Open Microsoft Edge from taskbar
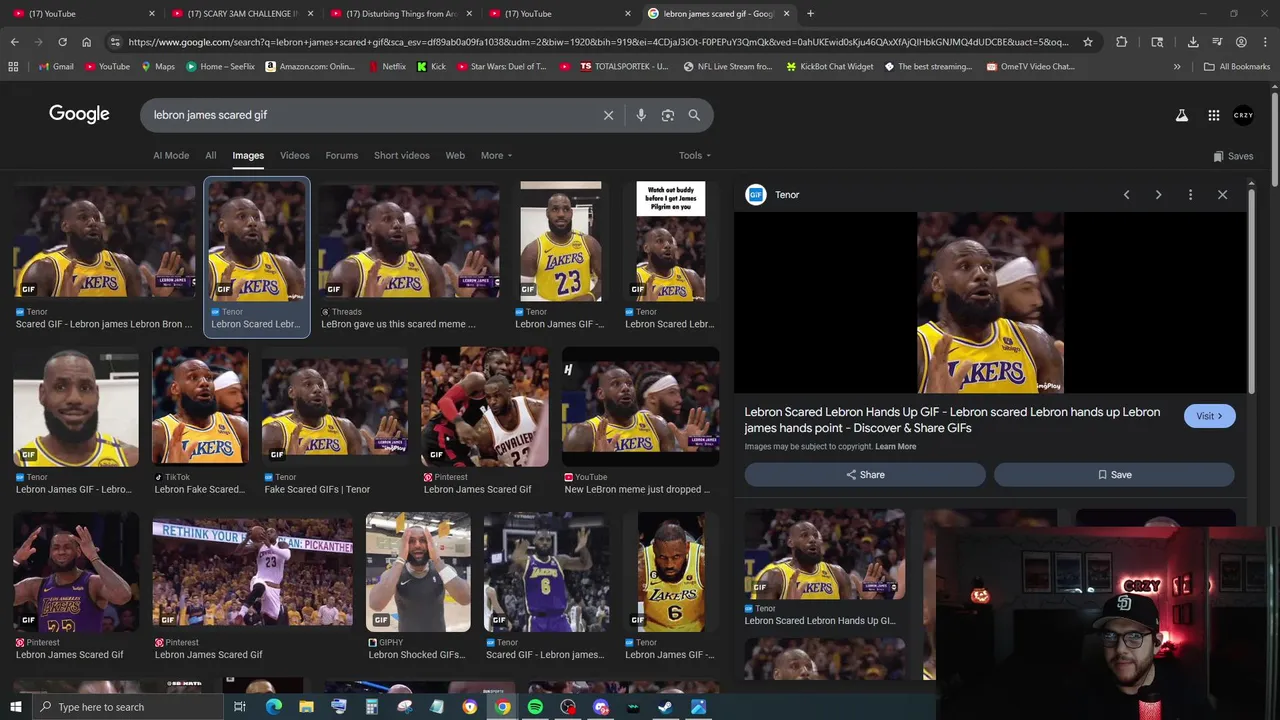This screenshot has width=1280, height=720. (273, 707)
